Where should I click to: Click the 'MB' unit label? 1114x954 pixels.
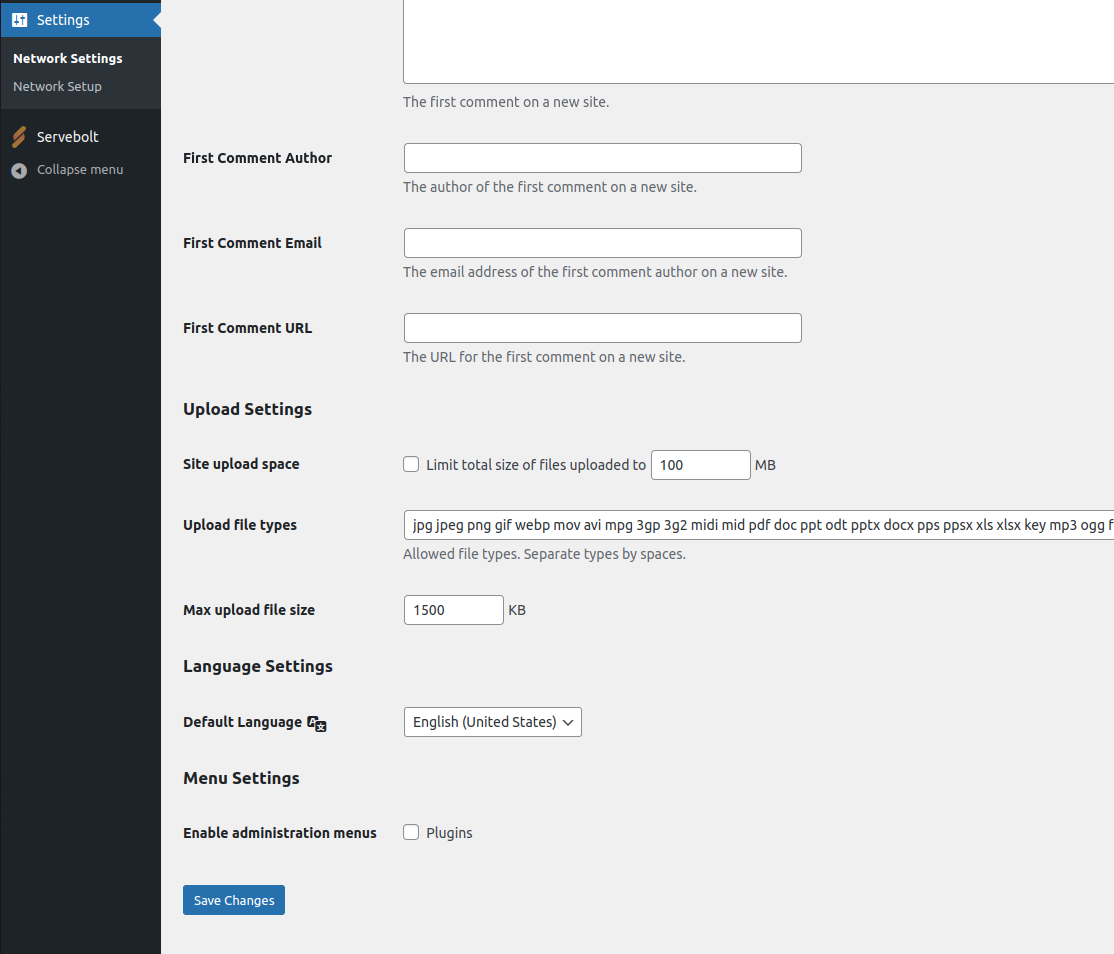(x=765, y=465)
